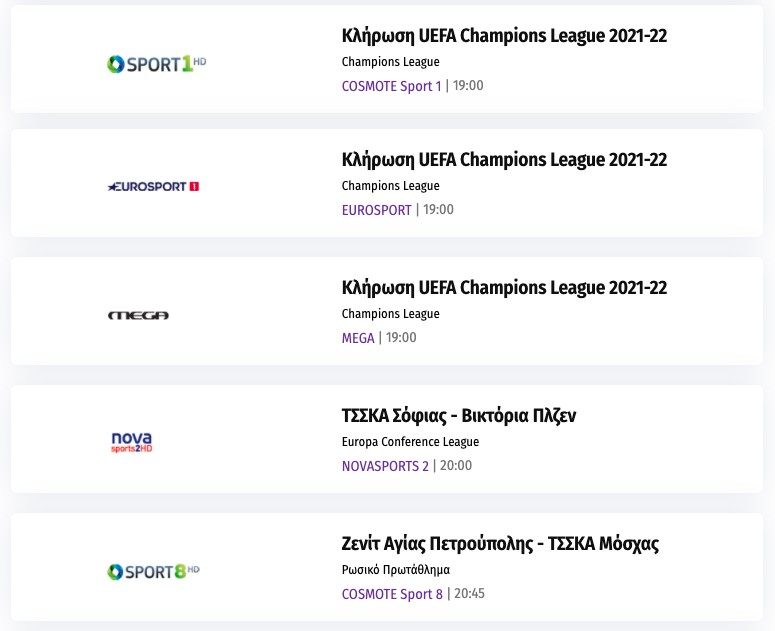
Task: Click the MEGA channel logo image
Action: pyautogui.click(x=138, y=315)
